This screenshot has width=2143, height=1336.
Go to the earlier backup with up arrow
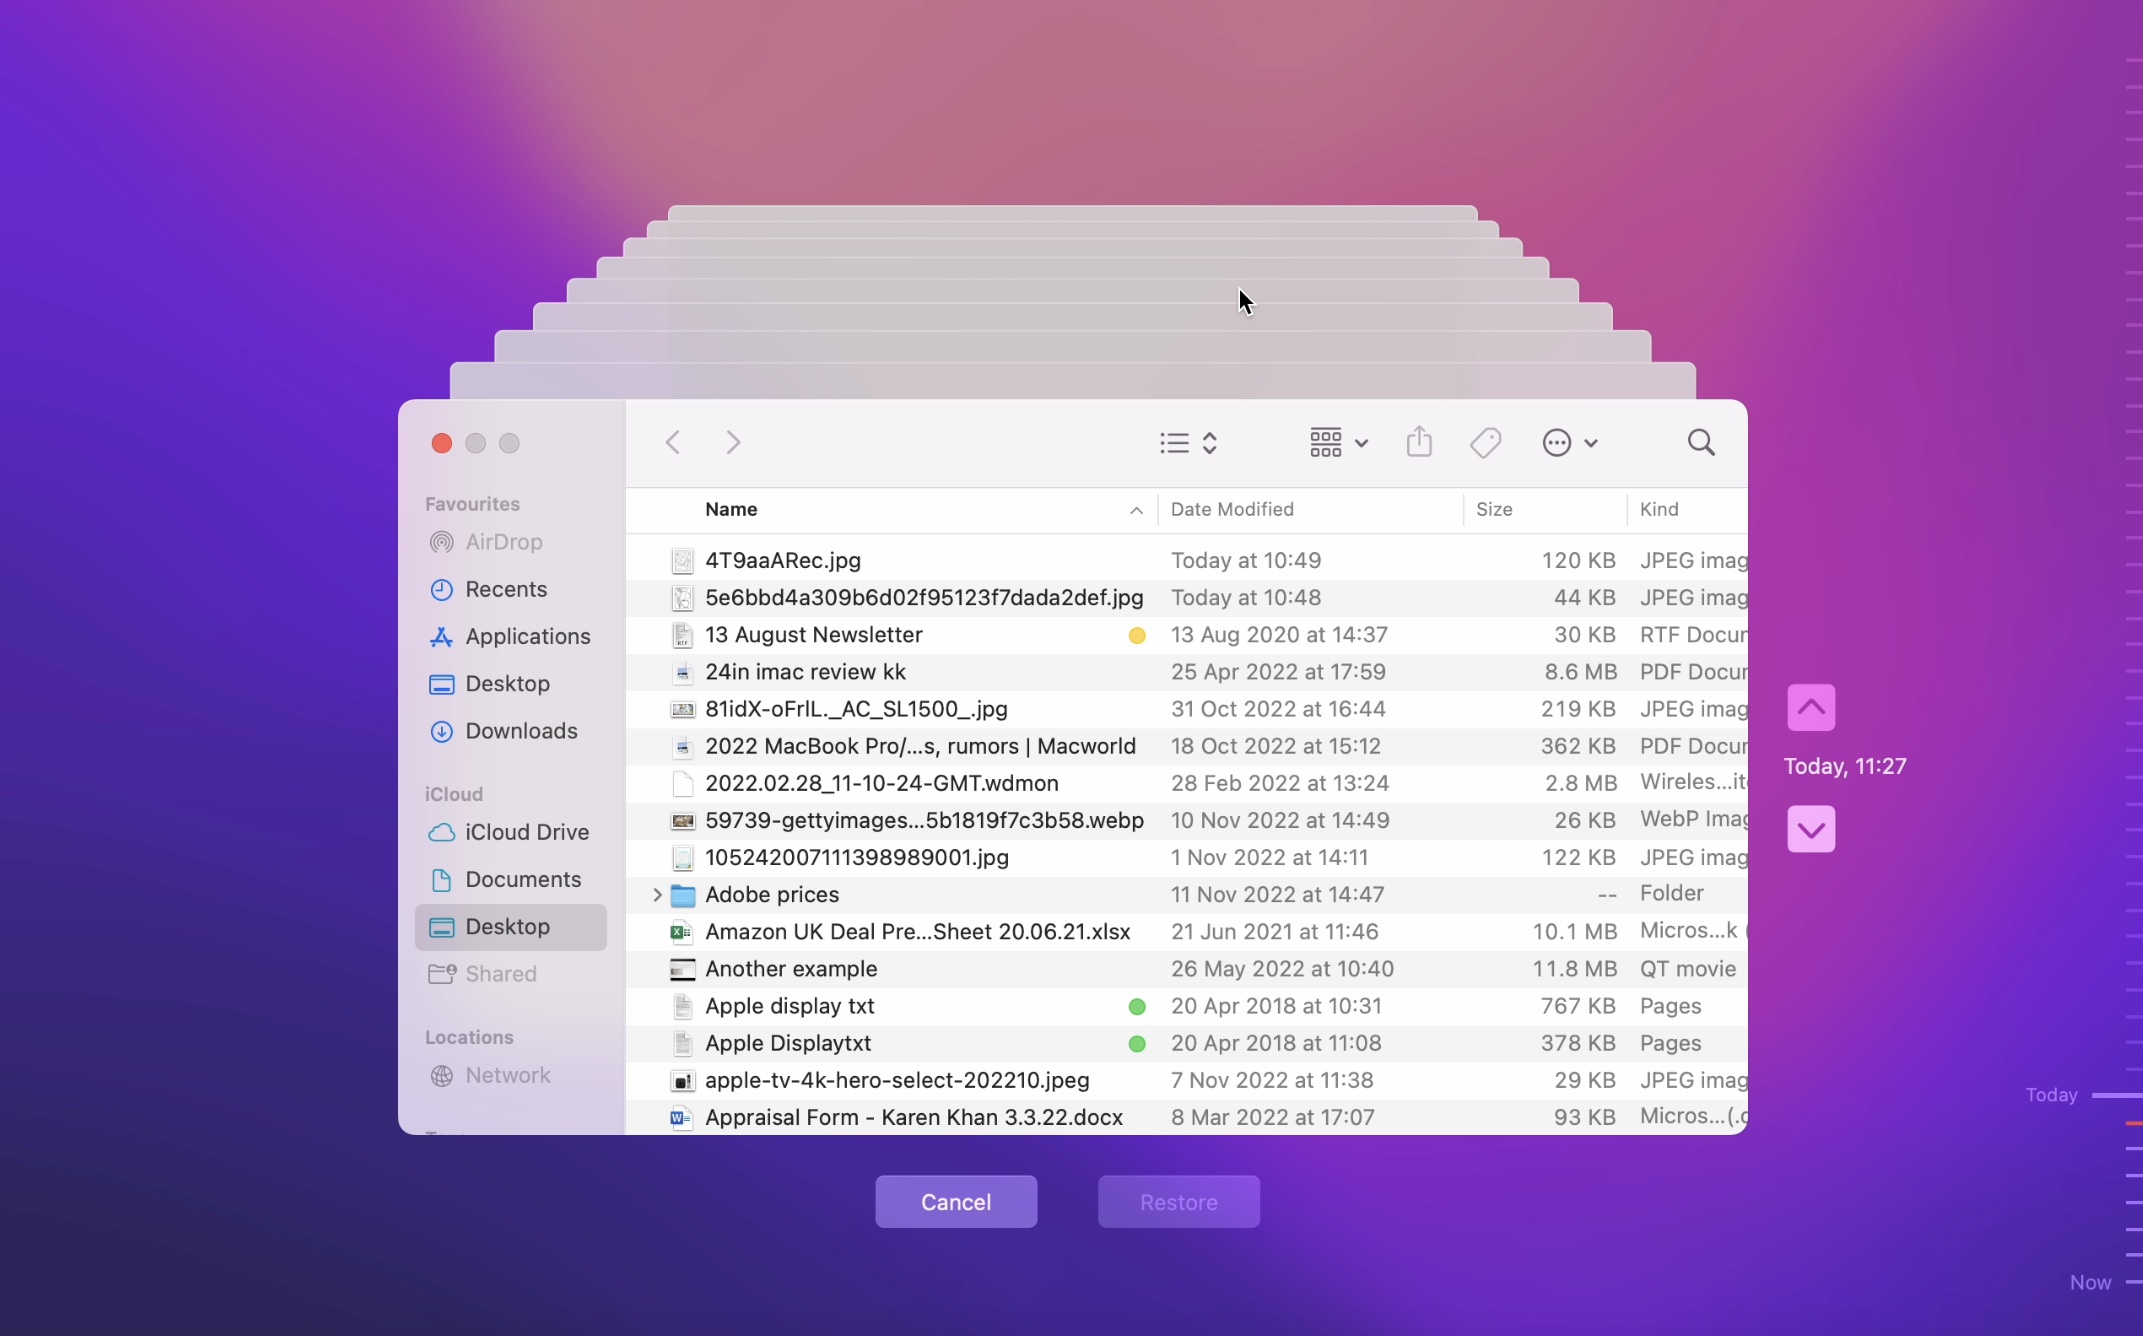pyautogui.click(x=1811, y=708)
